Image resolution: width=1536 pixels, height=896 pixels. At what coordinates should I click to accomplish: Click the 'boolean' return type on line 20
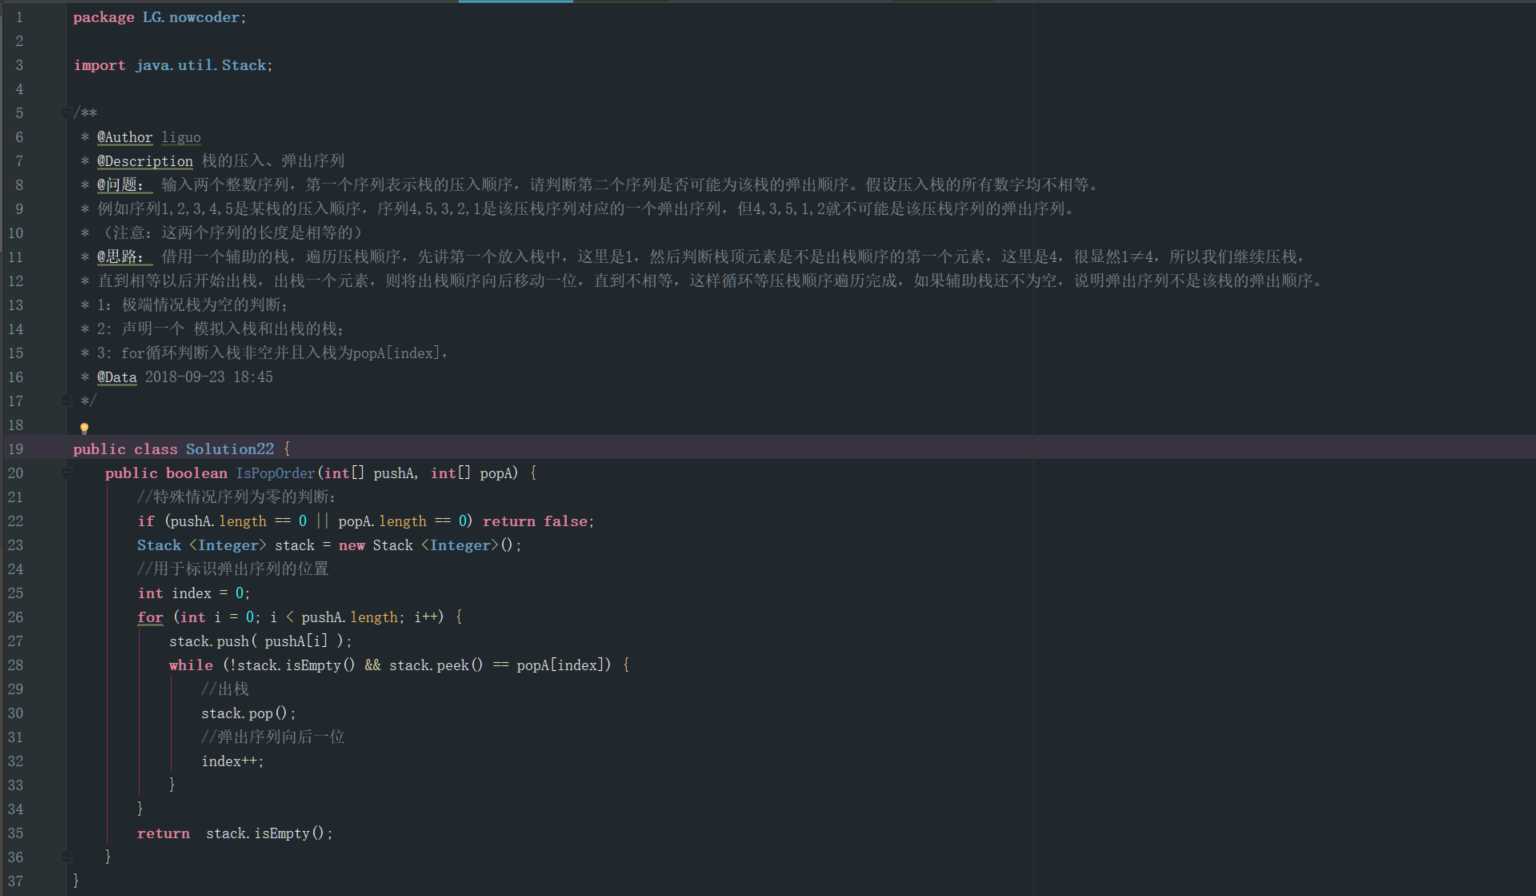[196, 473]
